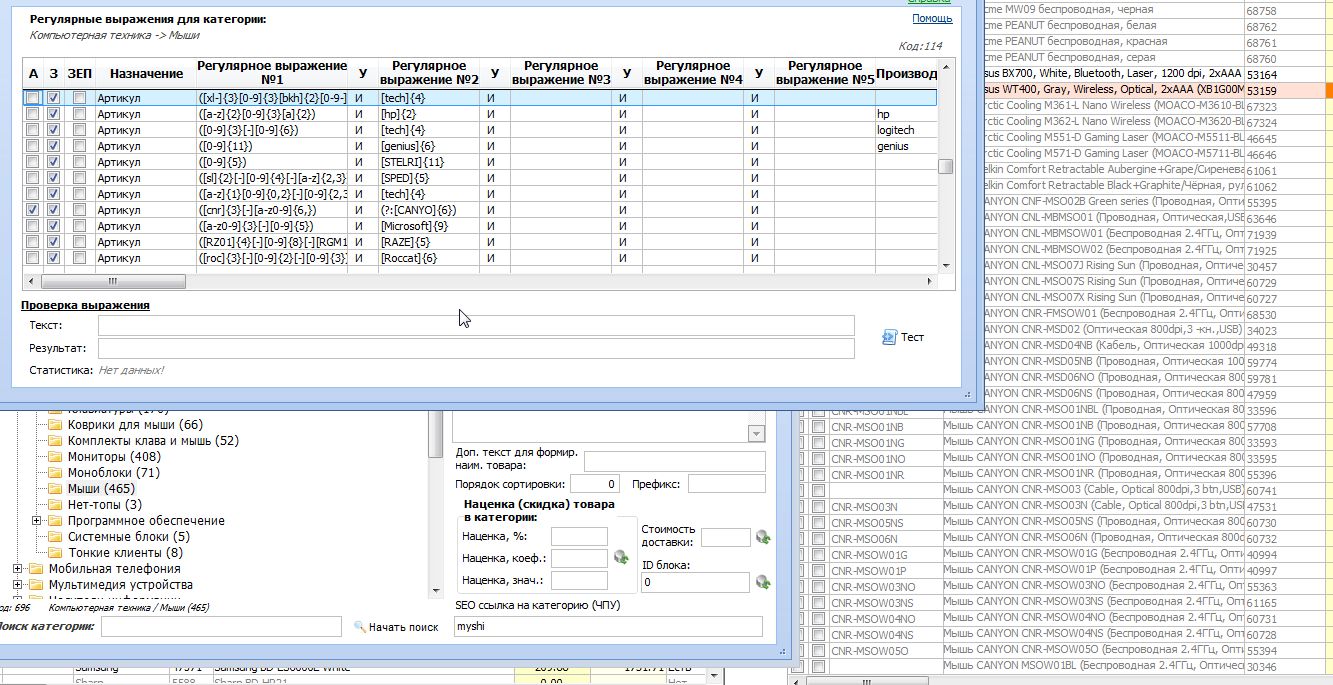Click the folder icon of Нет-топы
The image size is (1333, 685).
[x=55, y=505]
